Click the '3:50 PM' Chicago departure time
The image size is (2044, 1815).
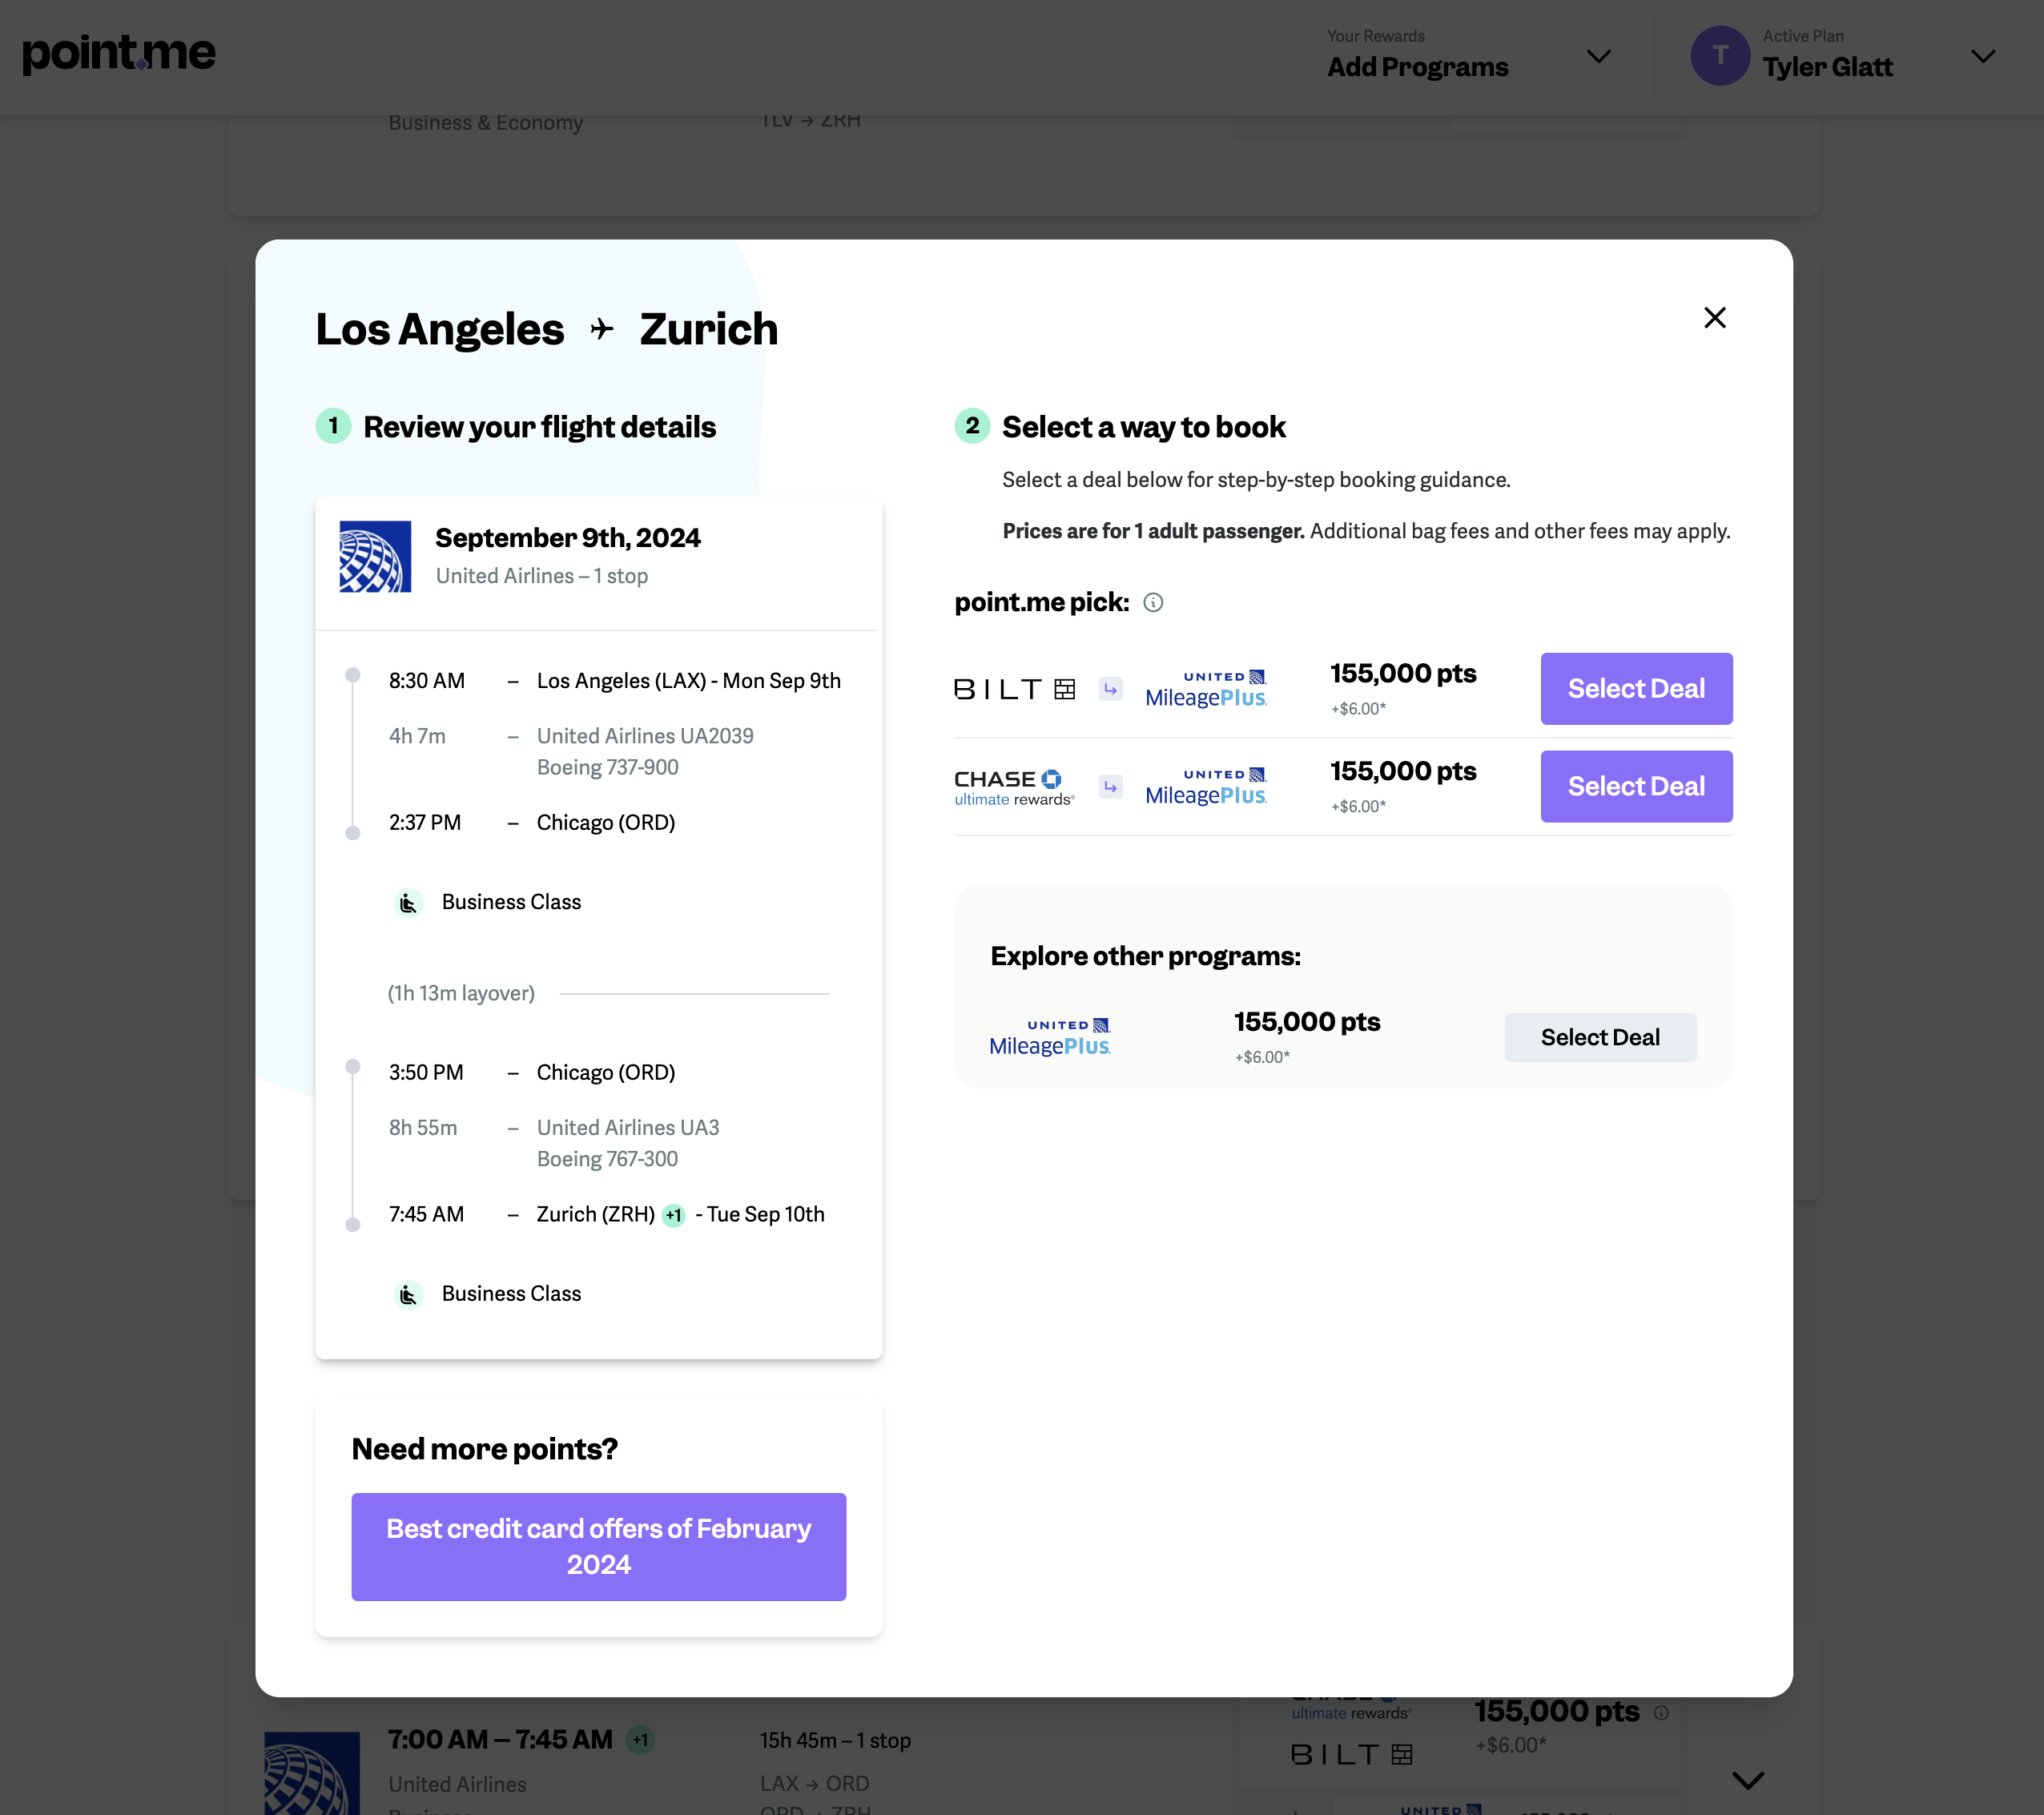pos(426,1073)
